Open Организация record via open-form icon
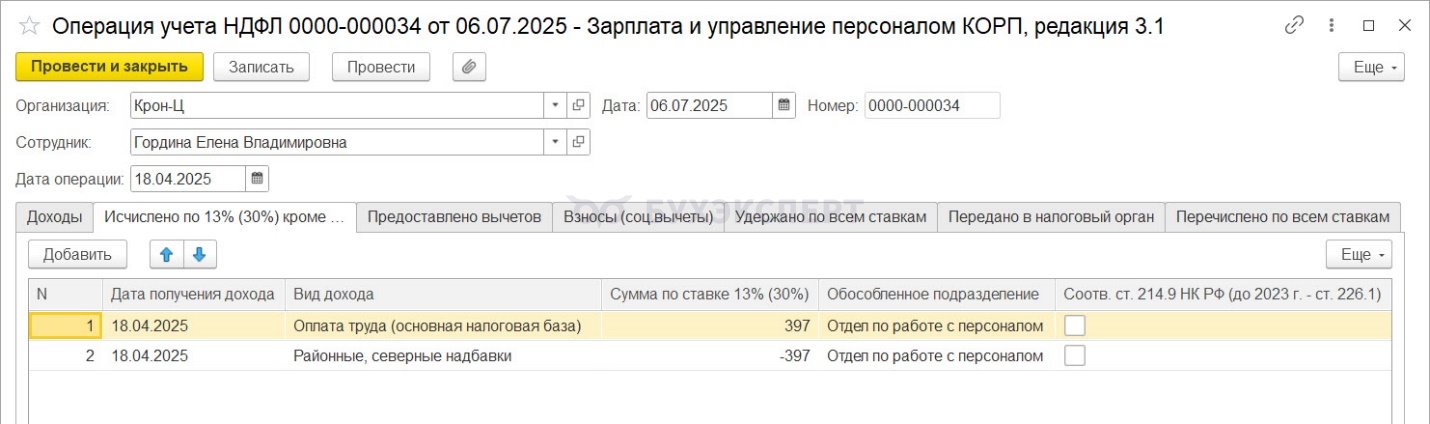 click(x=578, y=105)
